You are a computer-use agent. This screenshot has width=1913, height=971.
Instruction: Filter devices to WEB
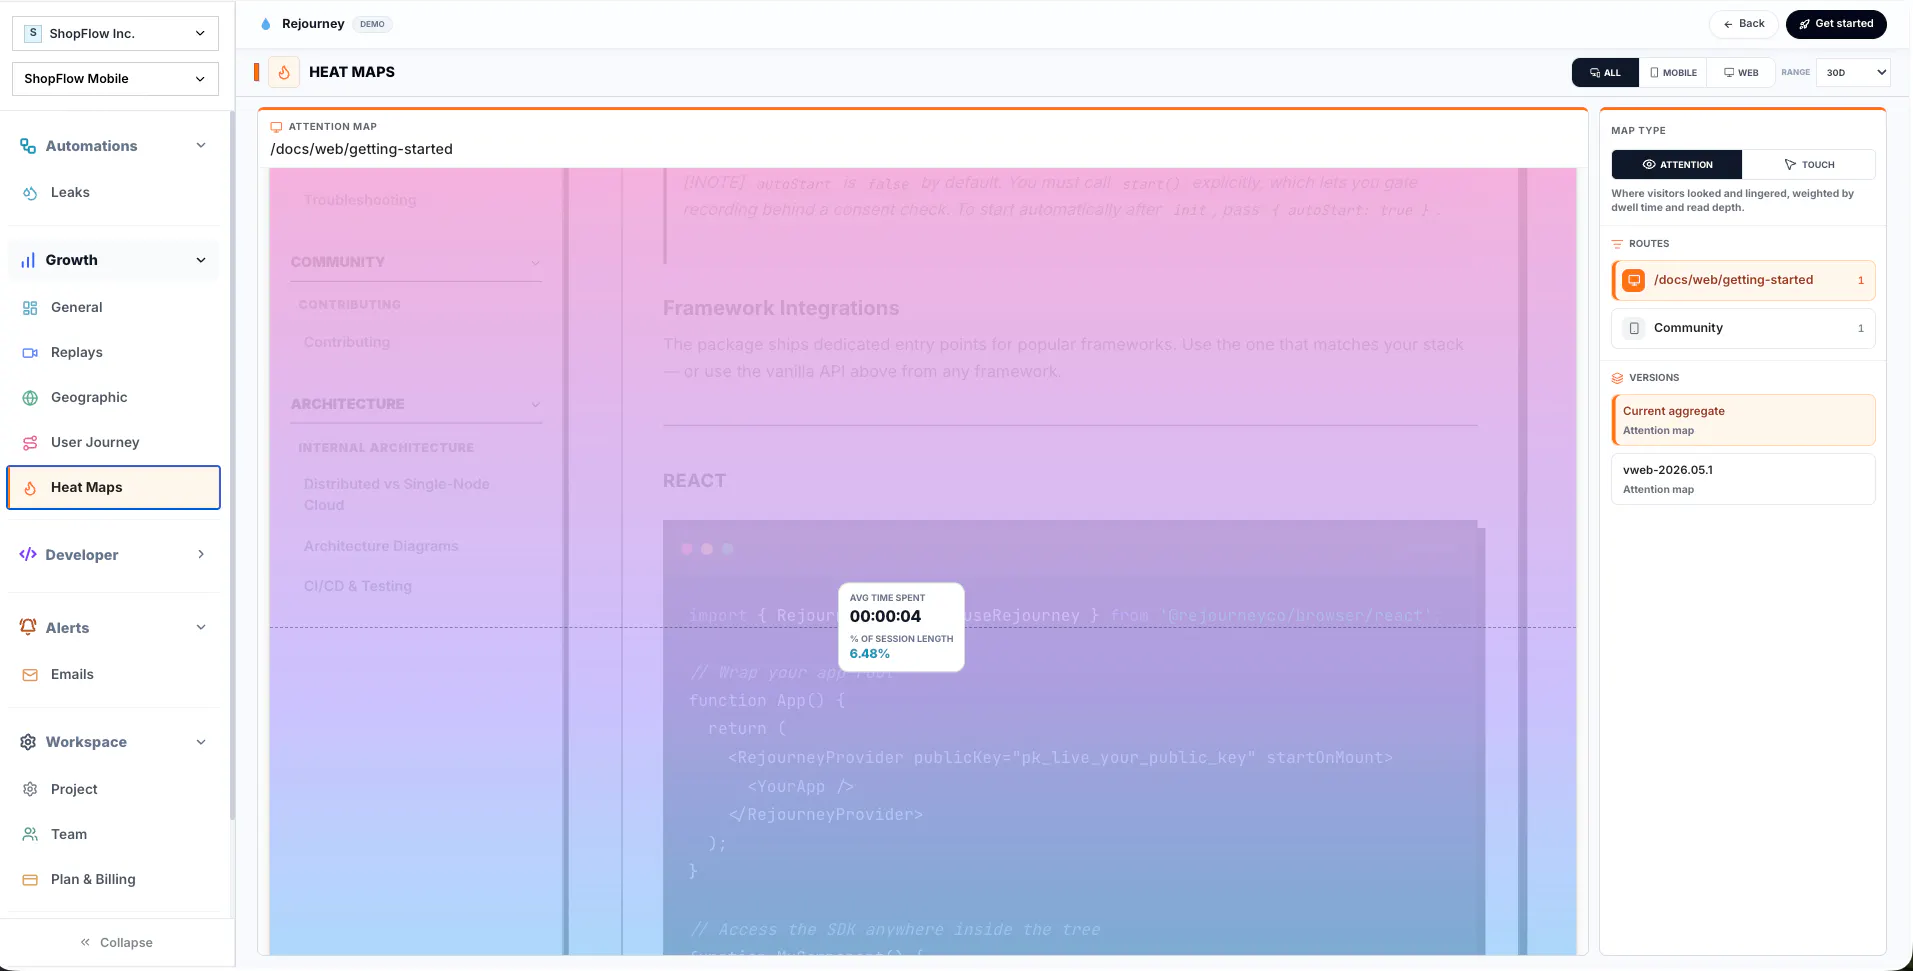pos(1741,73)
